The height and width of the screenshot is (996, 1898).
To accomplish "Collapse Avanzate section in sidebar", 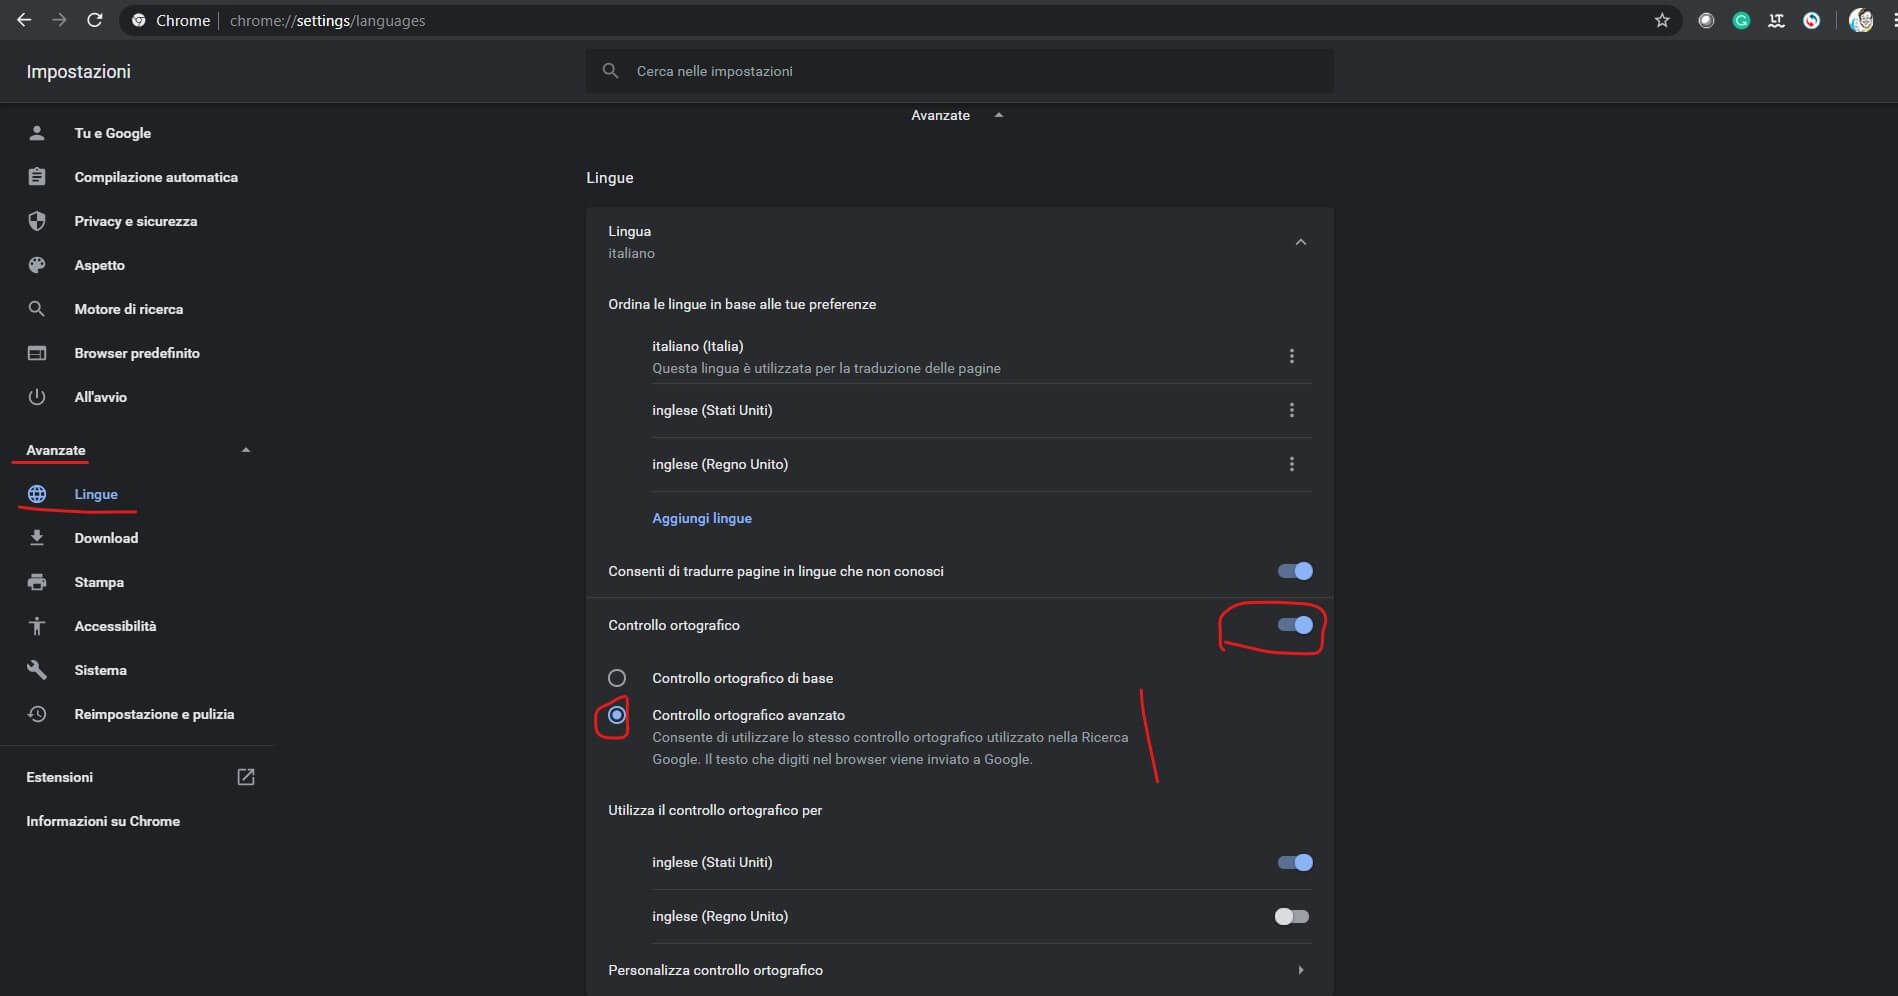I will (245, 450).
